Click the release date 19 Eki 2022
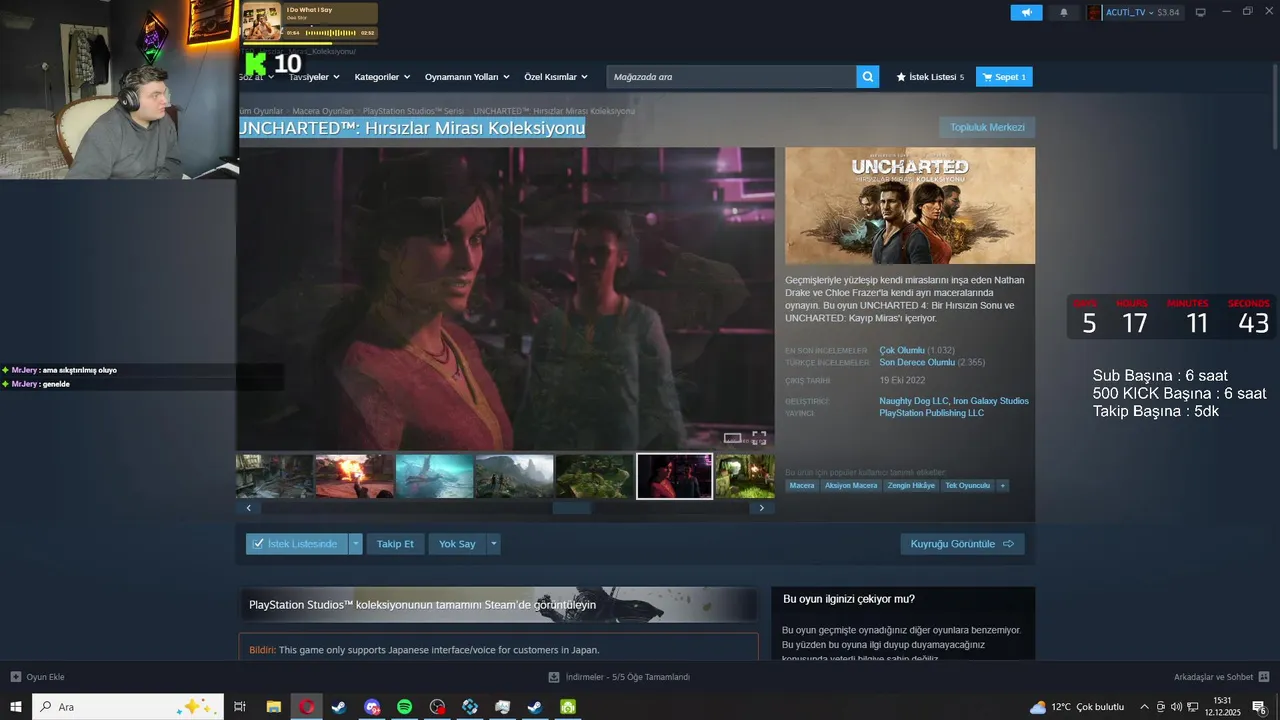 [902, 381]
